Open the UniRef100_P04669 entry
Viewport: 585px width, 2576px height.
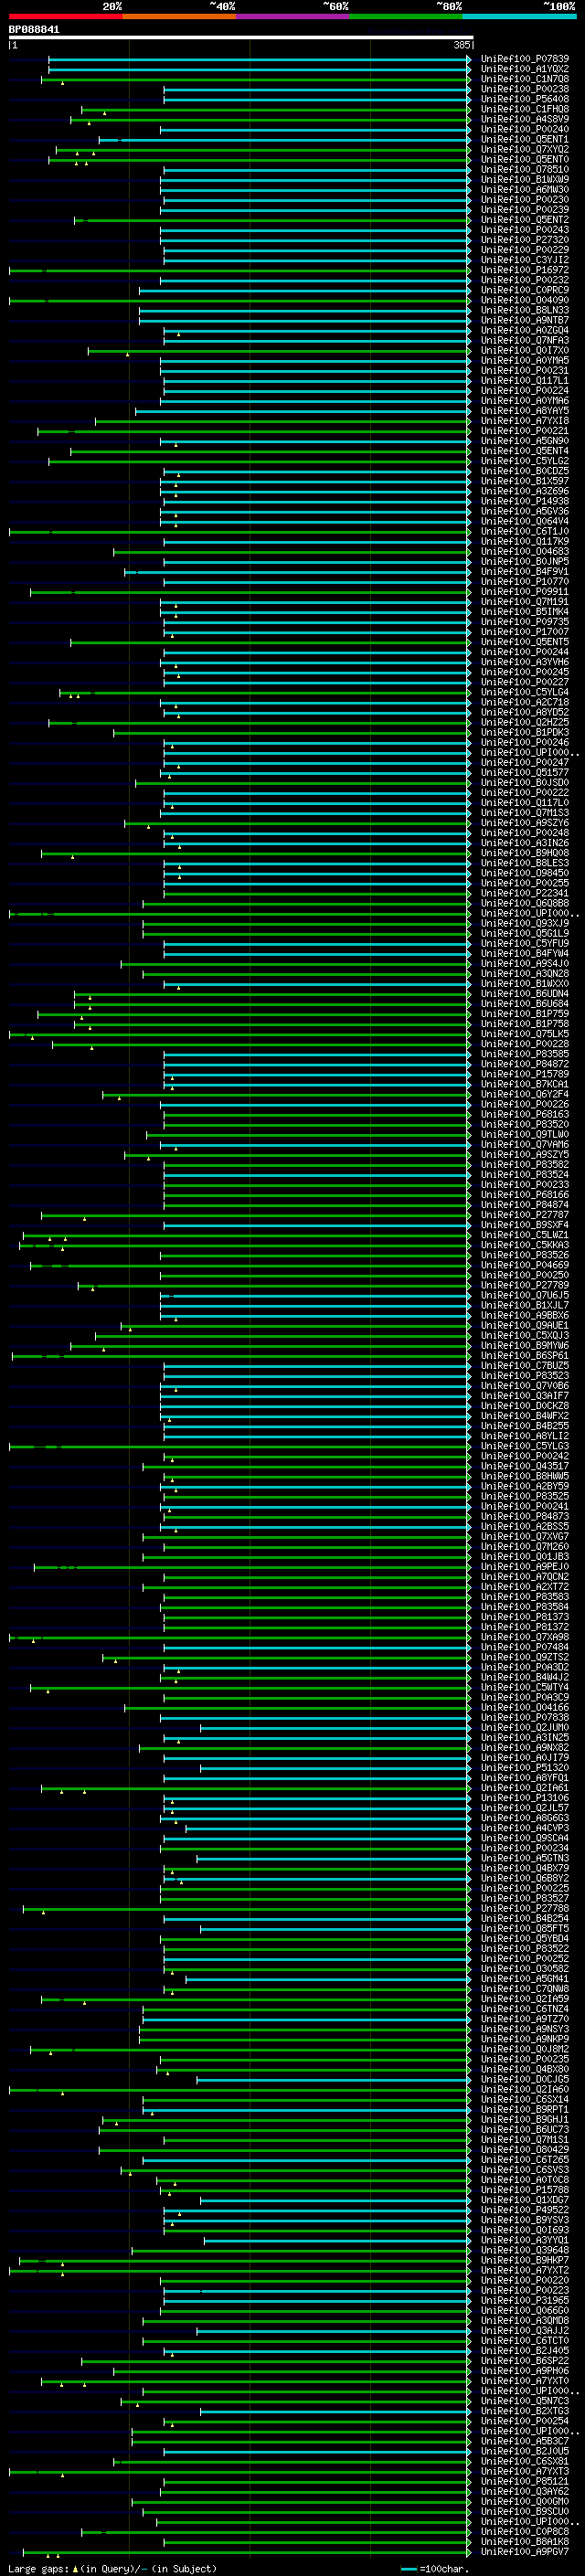tap(525, 1265)
